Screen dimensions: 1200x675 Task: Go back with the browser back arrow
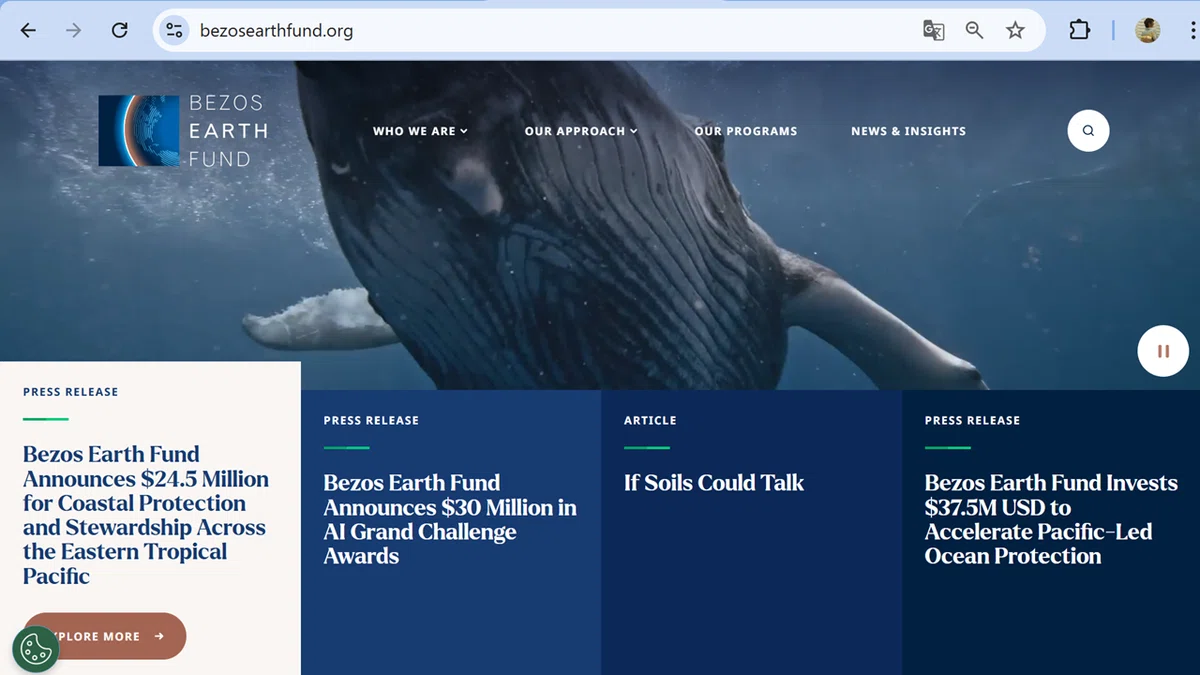coord(28,30)
